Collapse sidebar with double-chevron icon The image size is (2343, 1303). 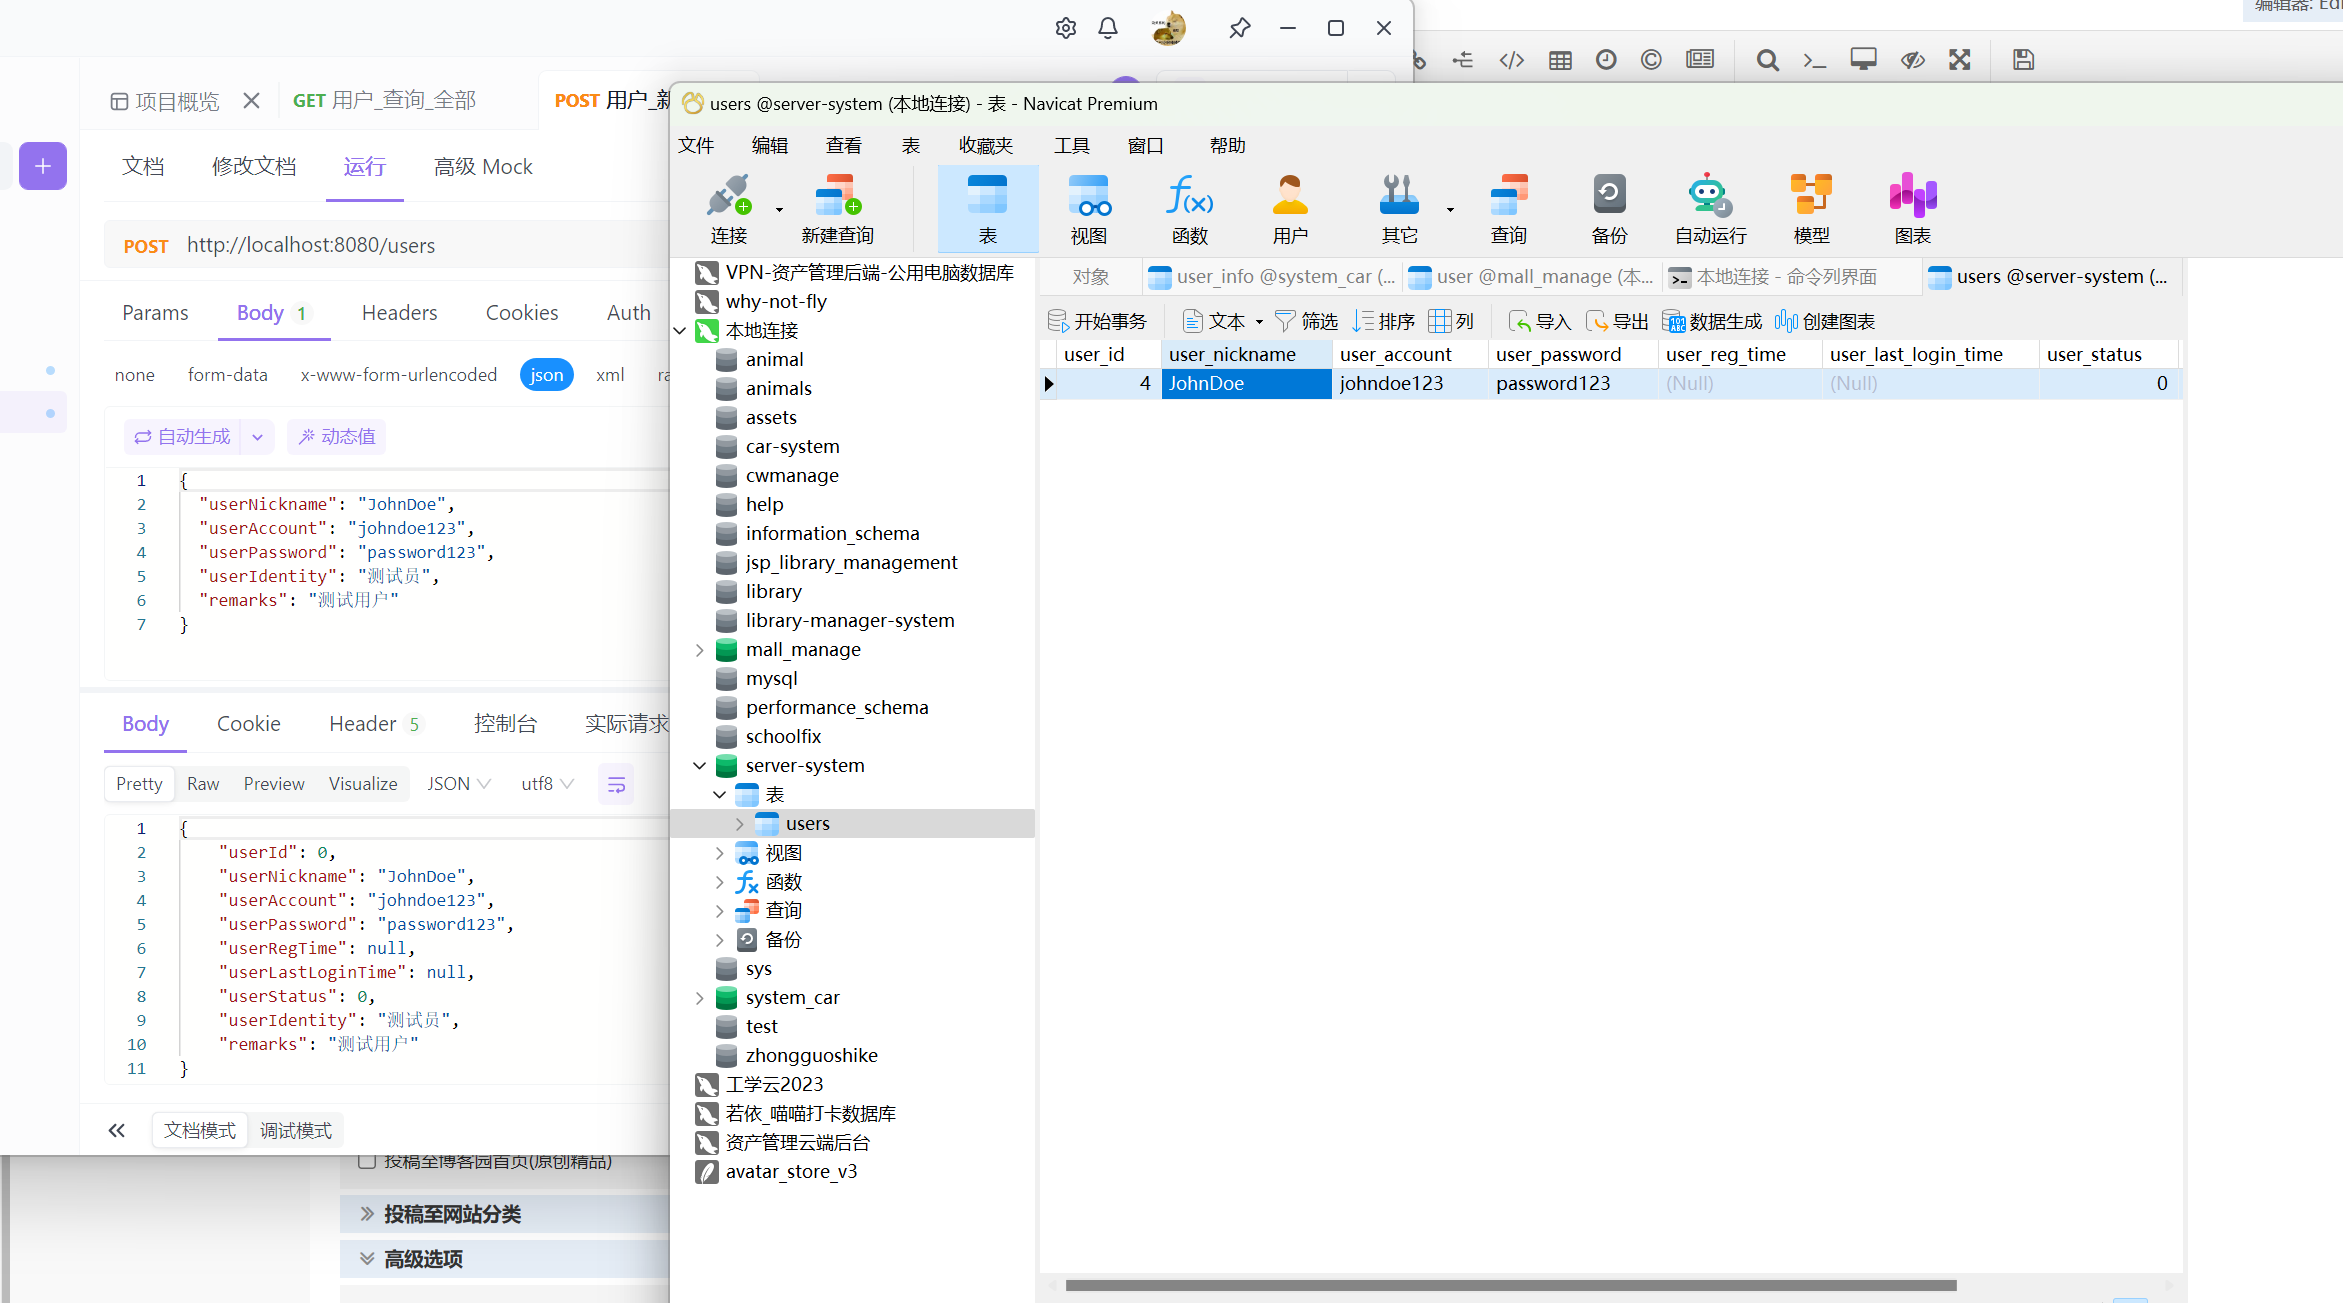pyautogui.click(x=116, y=1131)
